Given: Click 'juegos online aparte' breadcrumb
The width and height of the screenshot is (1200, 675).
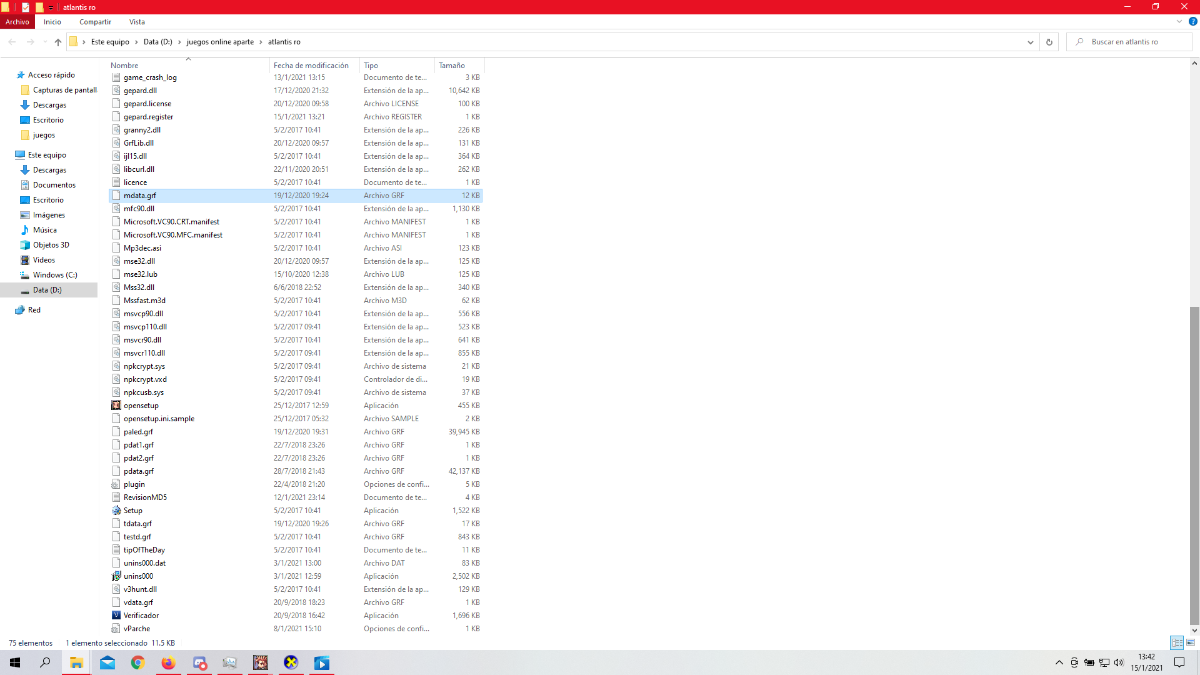Looking at the screenshot, I should click(x=221, y=42).
